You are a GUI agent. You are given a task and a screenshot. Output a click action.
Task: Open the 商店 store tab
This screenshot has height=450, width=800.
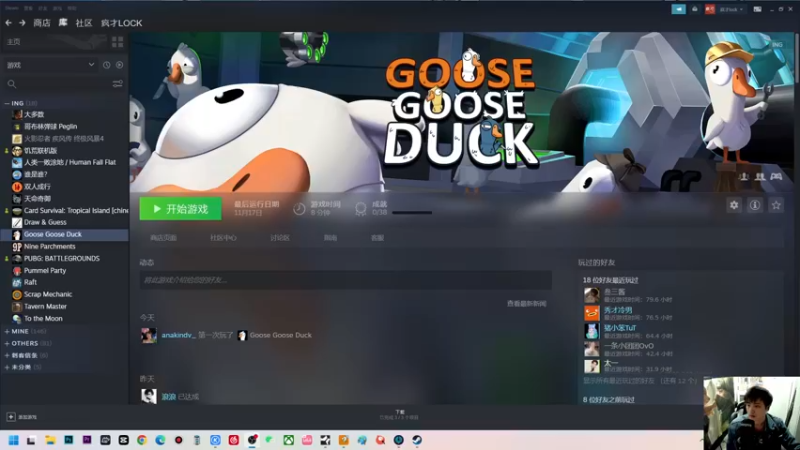tap(42, 23)
